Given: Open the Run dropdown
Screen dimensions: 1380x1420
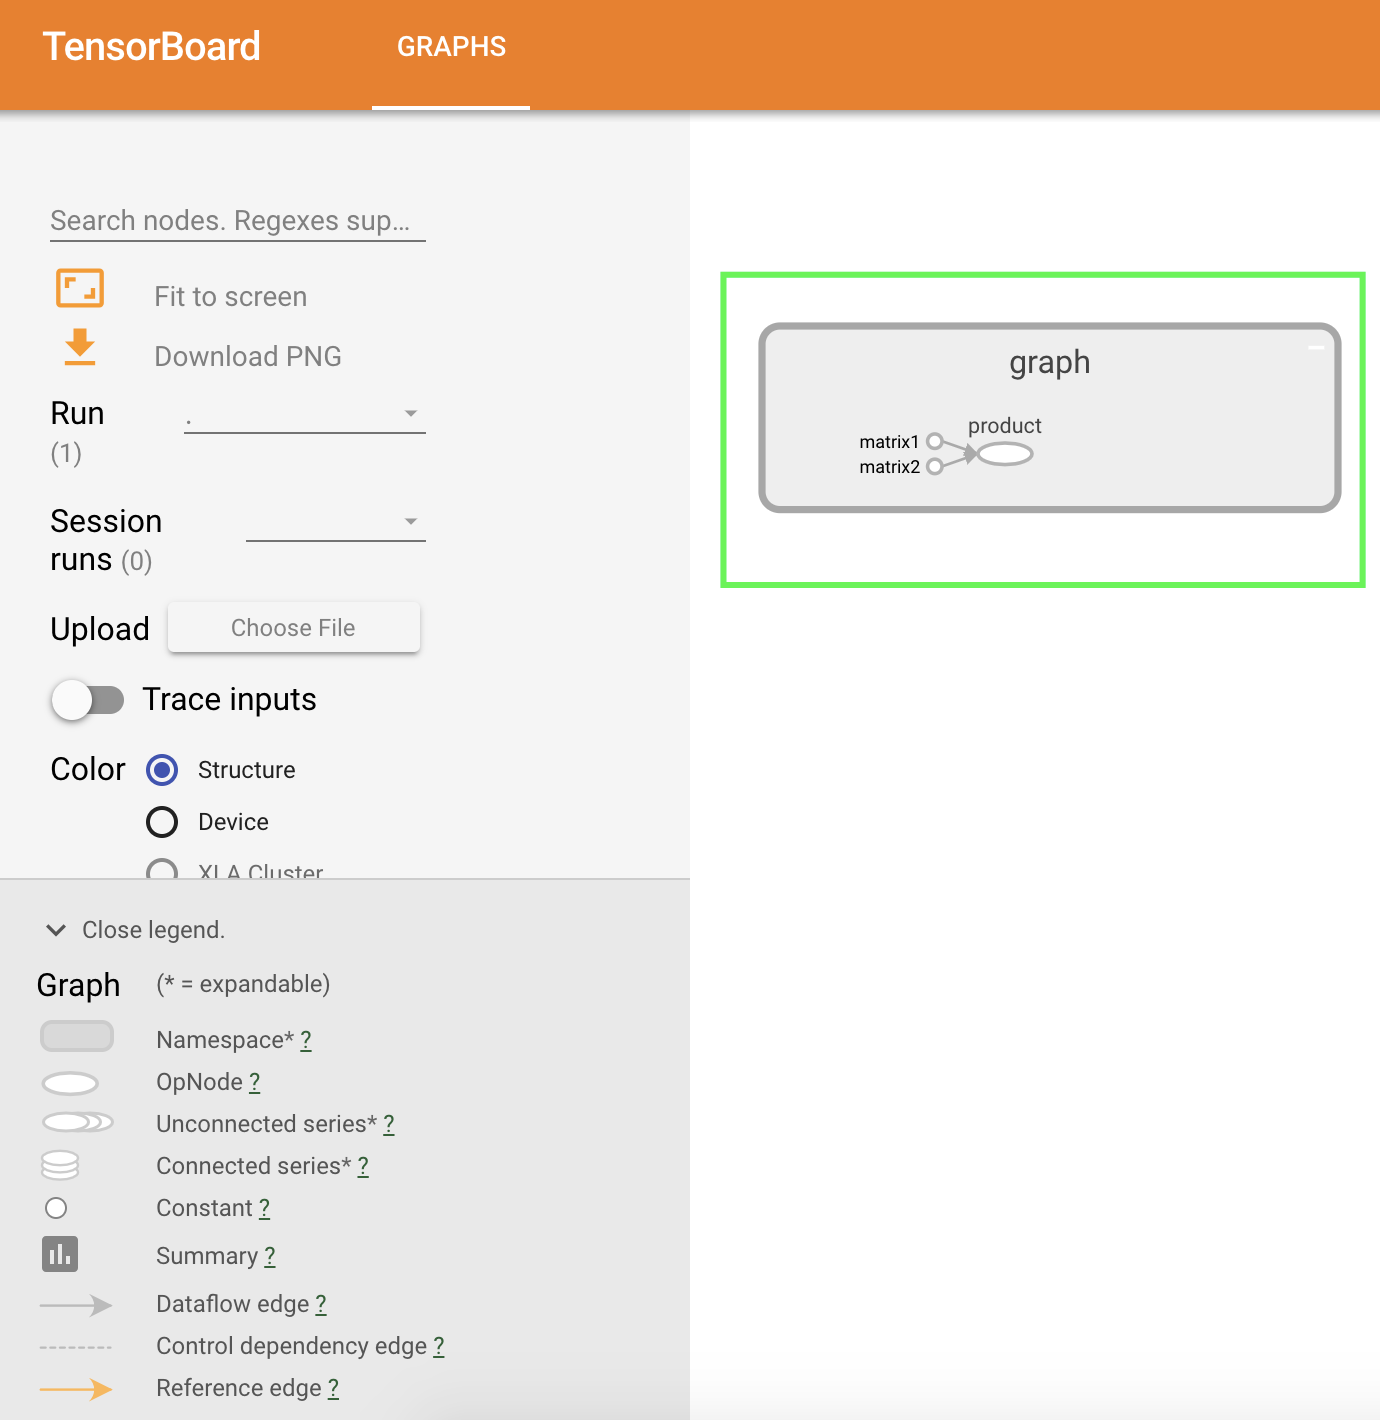Looking at the screenshot, I should tap(305, 414).
